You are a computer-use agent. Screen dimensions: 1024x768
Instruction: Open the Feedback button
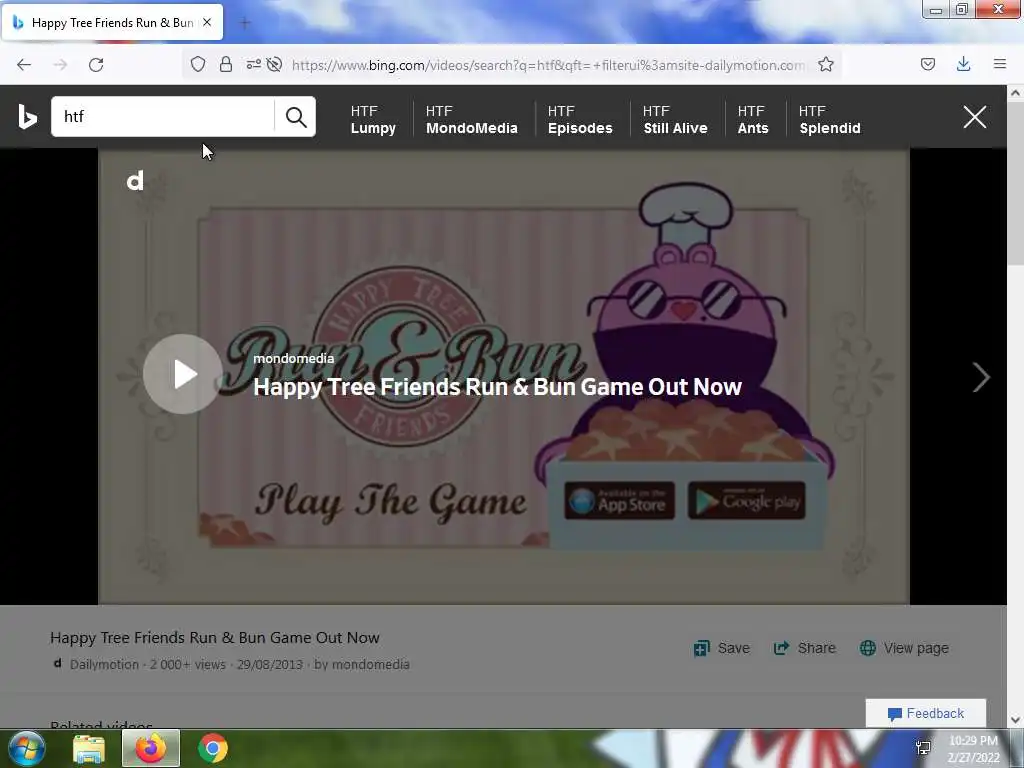(x=925, y=713)
